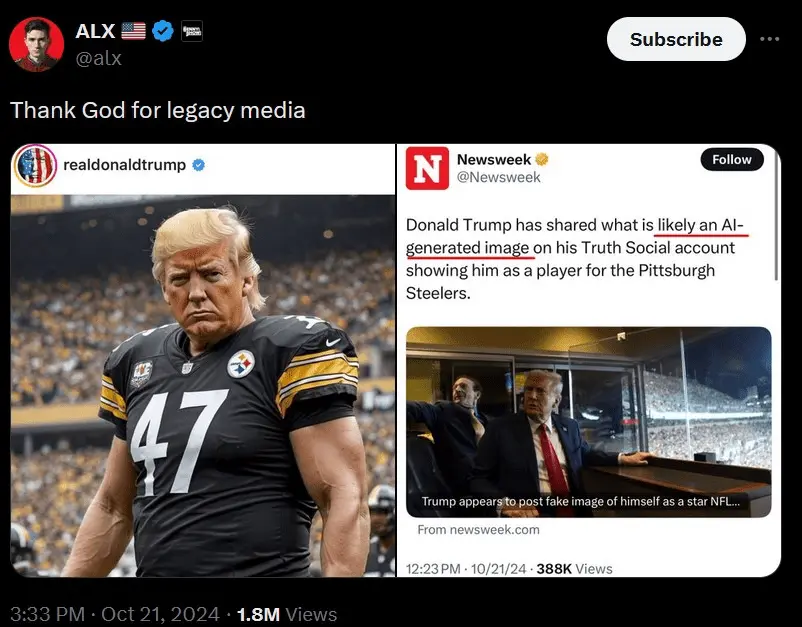The image size is (802, 627).
Task: Open the @Newsweek handle
Action: (498, 177)
